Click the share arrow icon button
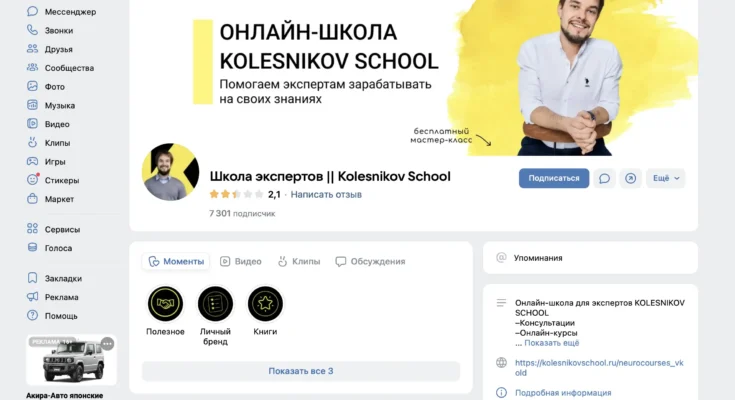The width and height of the screenshot is (735, 400). pos(630,178)
